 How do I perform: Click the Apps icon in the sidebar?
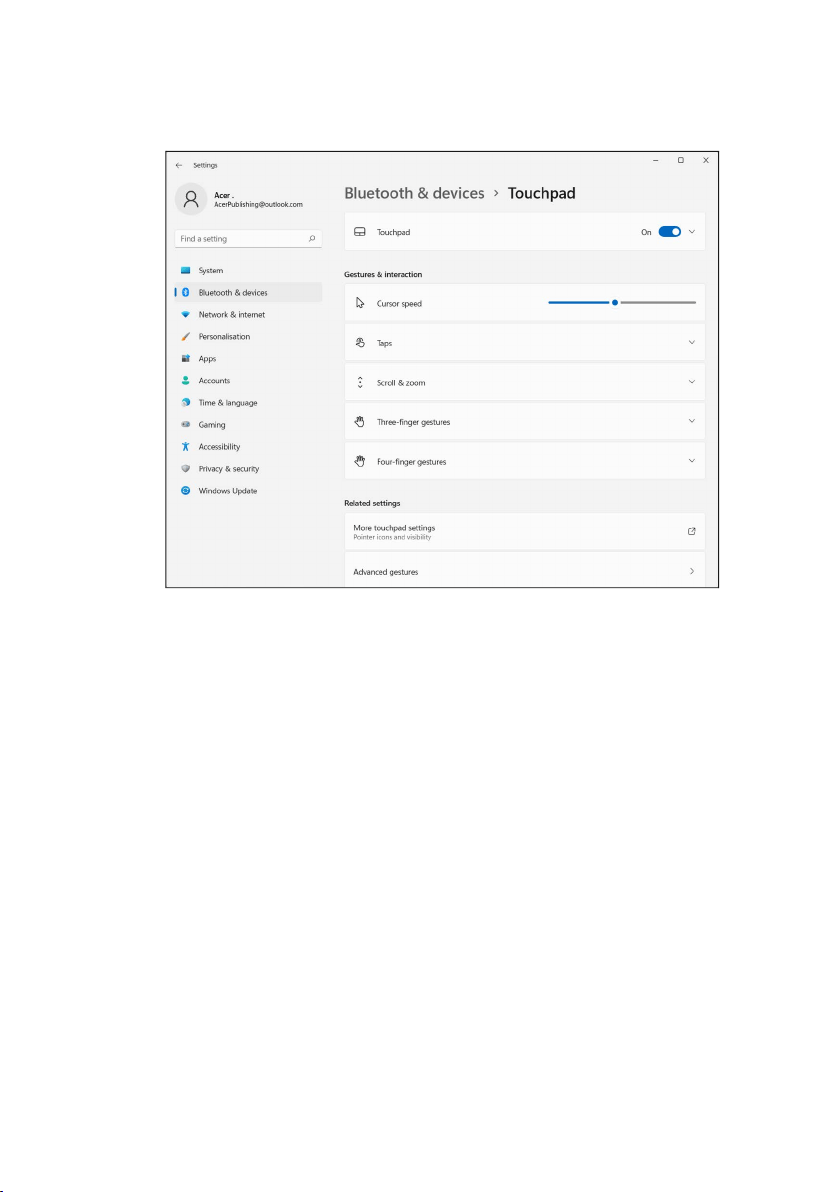(185, 358)
